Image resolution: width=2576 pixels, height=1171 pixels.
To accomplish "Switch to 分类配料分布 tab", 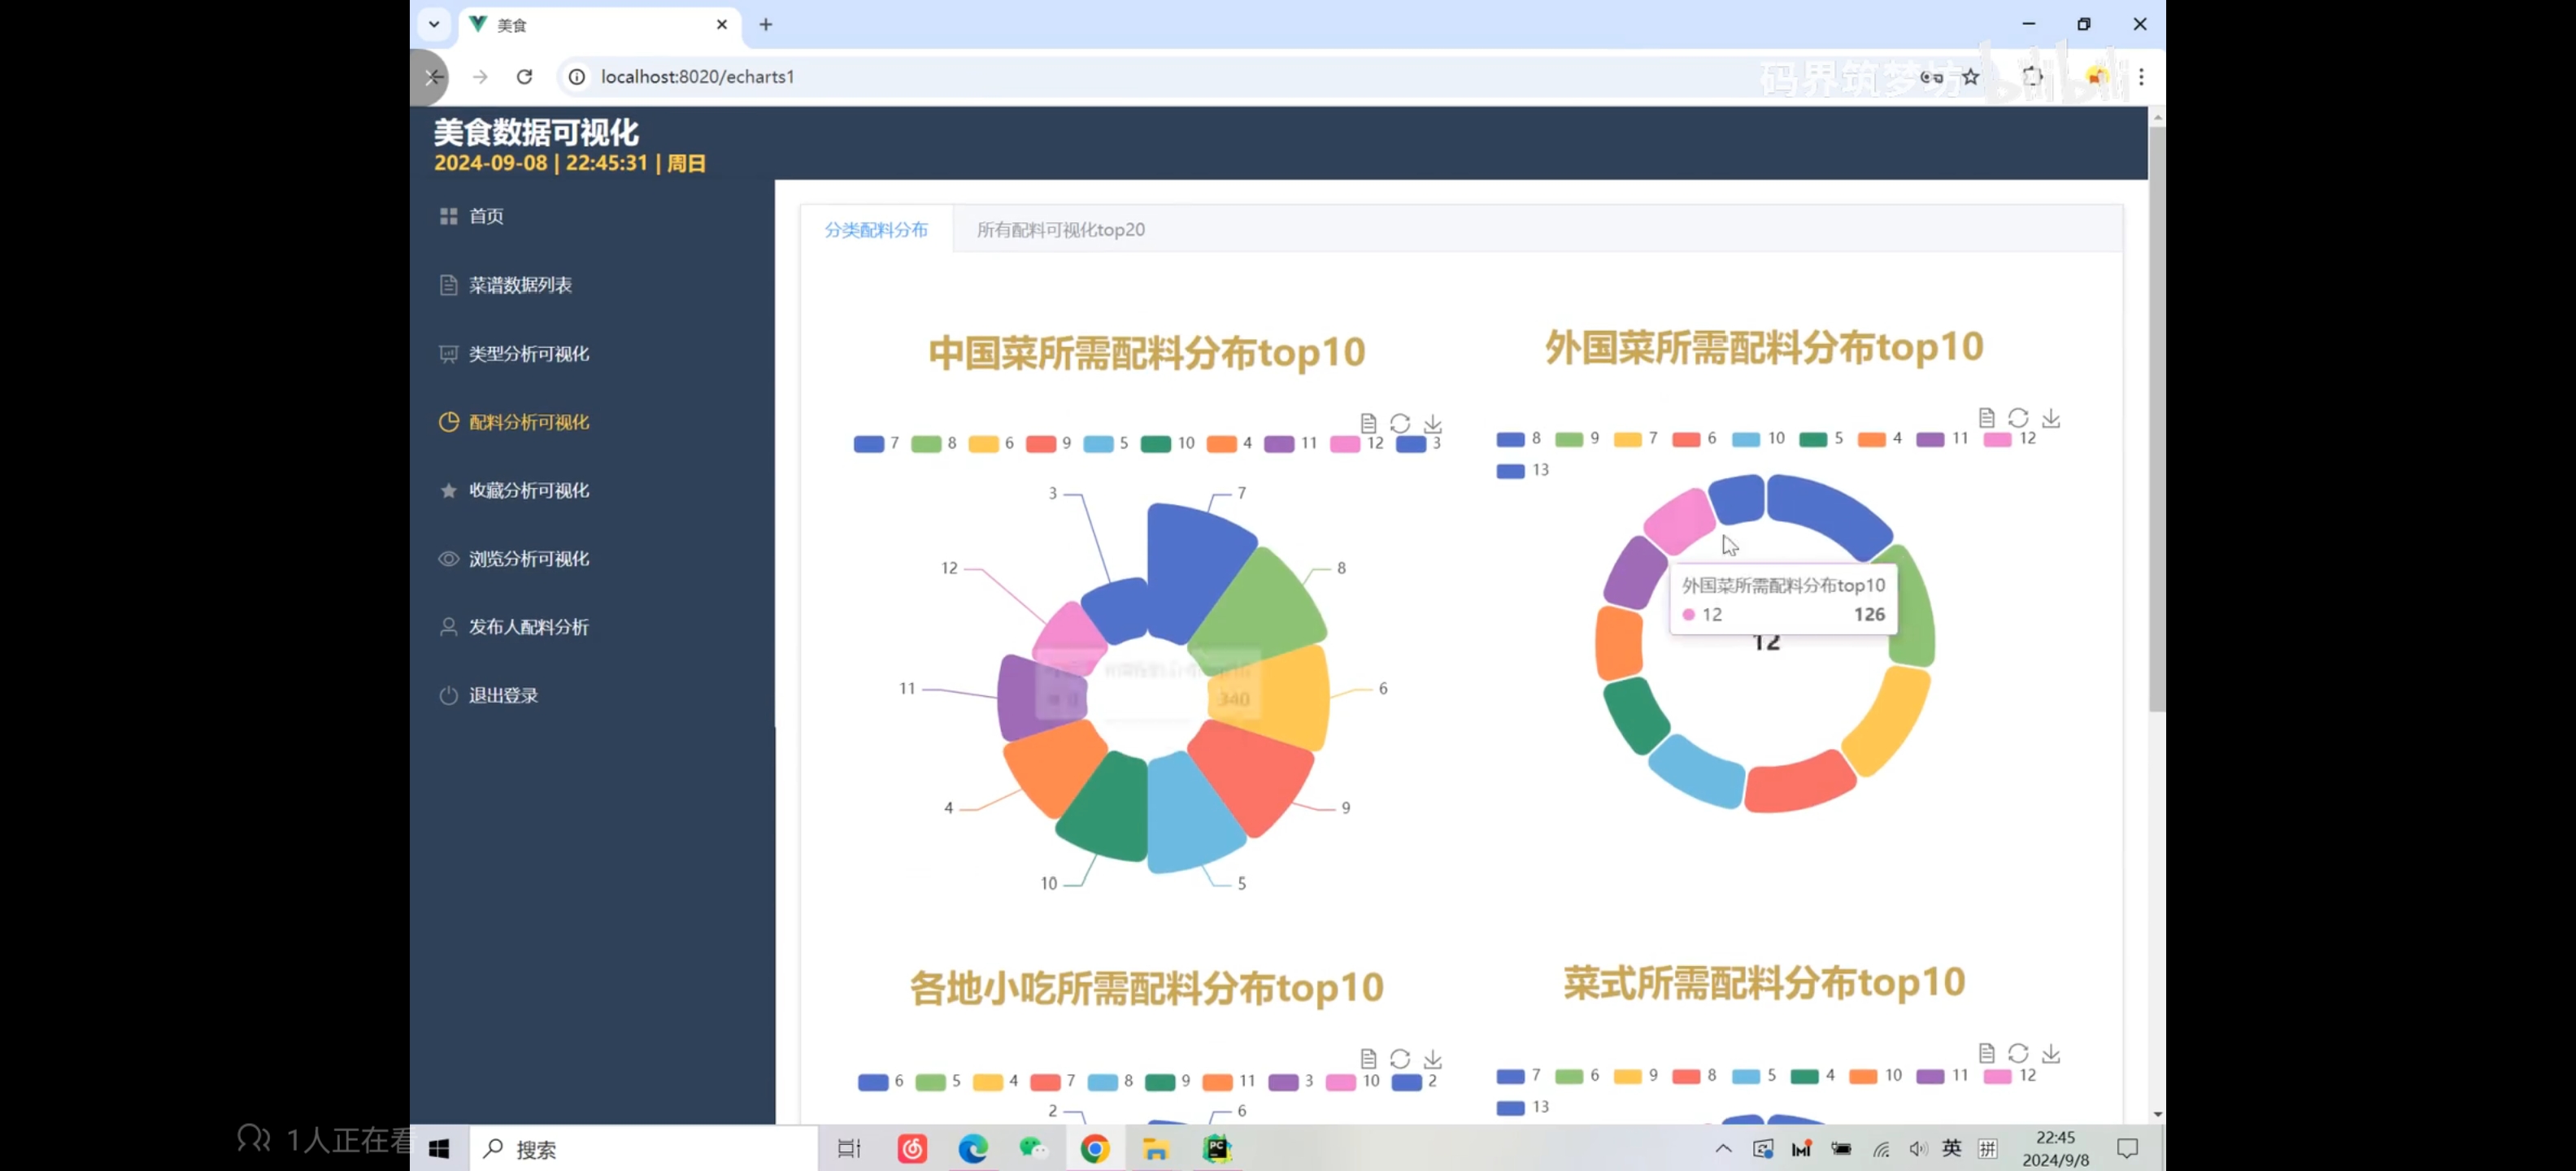I will 876,229.
